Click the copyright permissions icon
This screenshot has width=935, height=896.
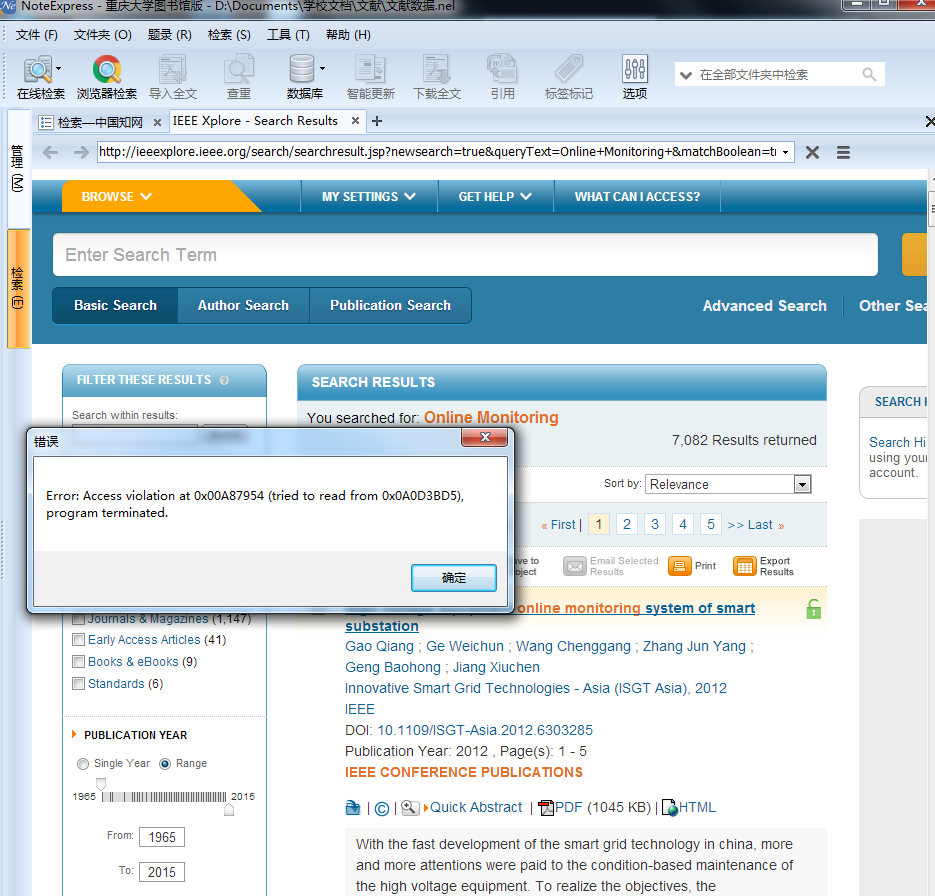[x=382, y=809]
